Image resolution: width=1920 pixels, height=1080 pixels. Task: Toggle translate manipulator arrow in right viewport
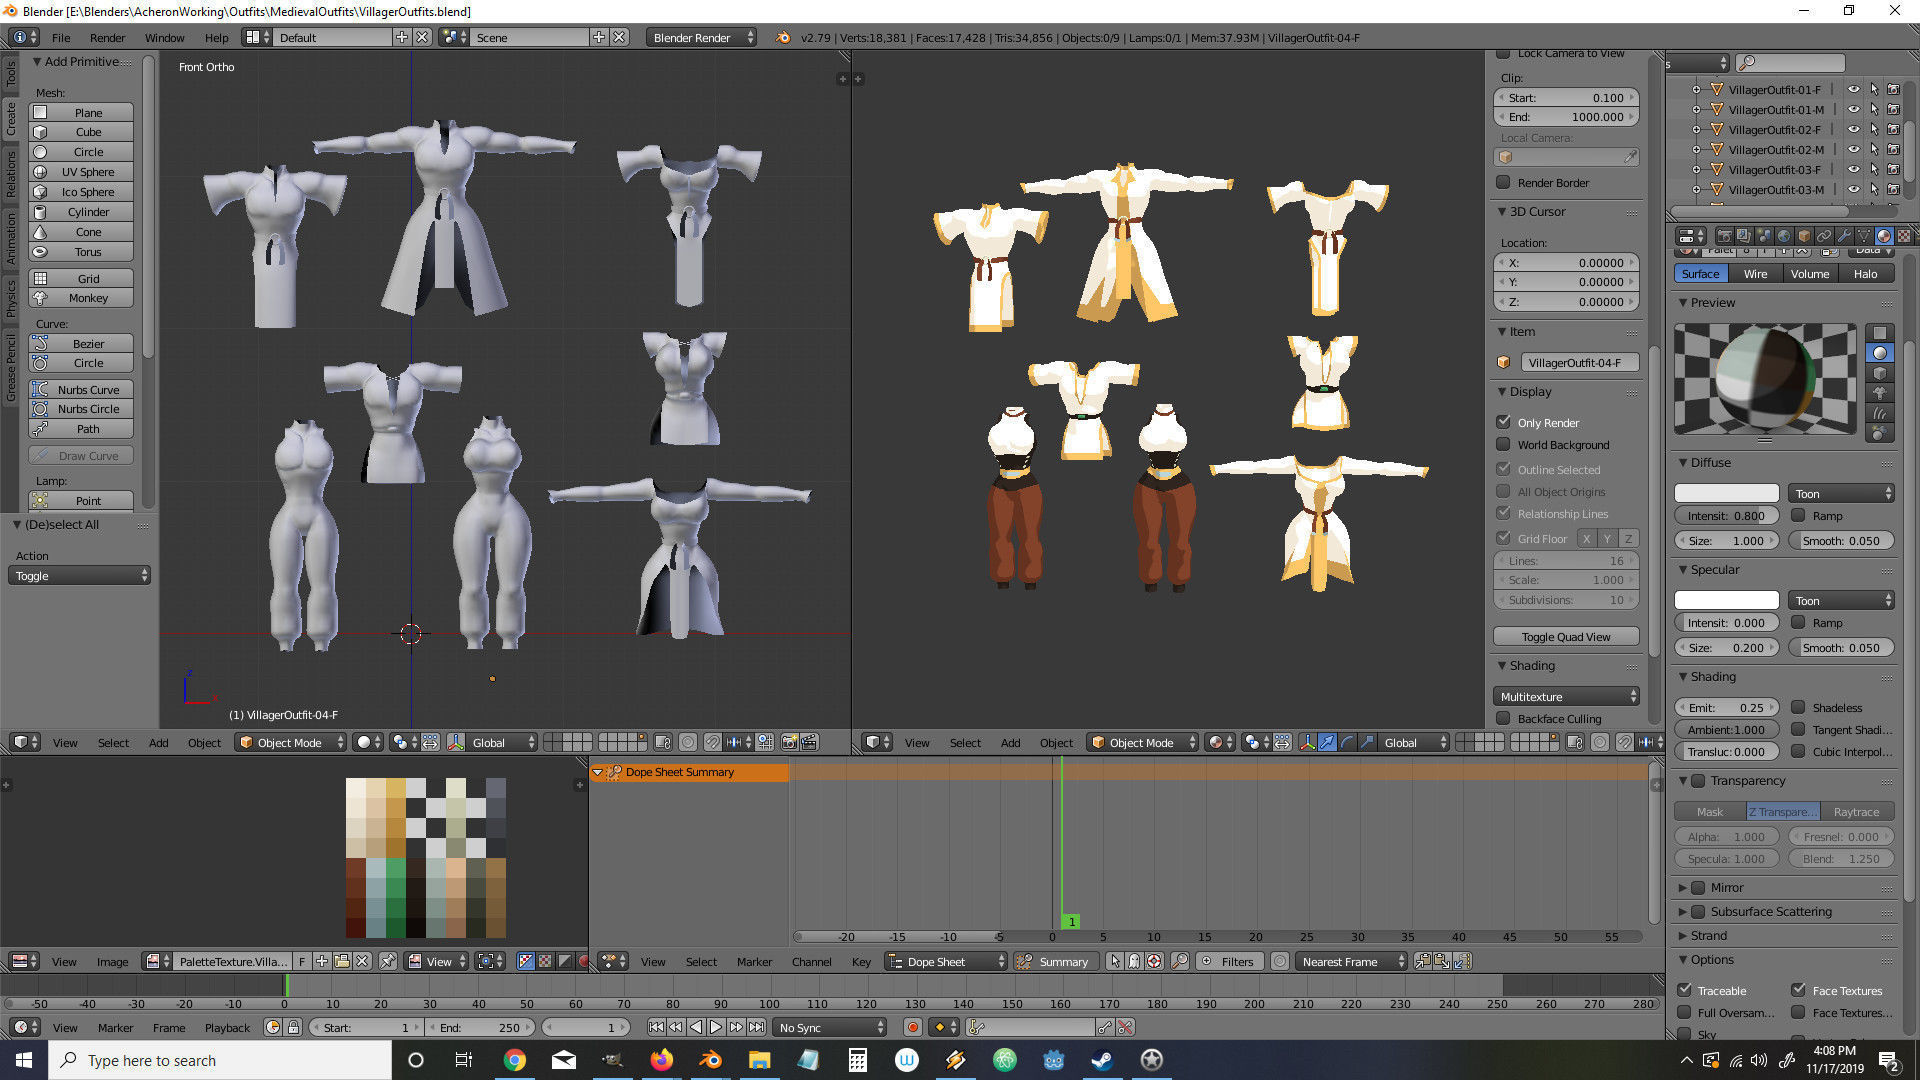click(x=1327, y=742)
